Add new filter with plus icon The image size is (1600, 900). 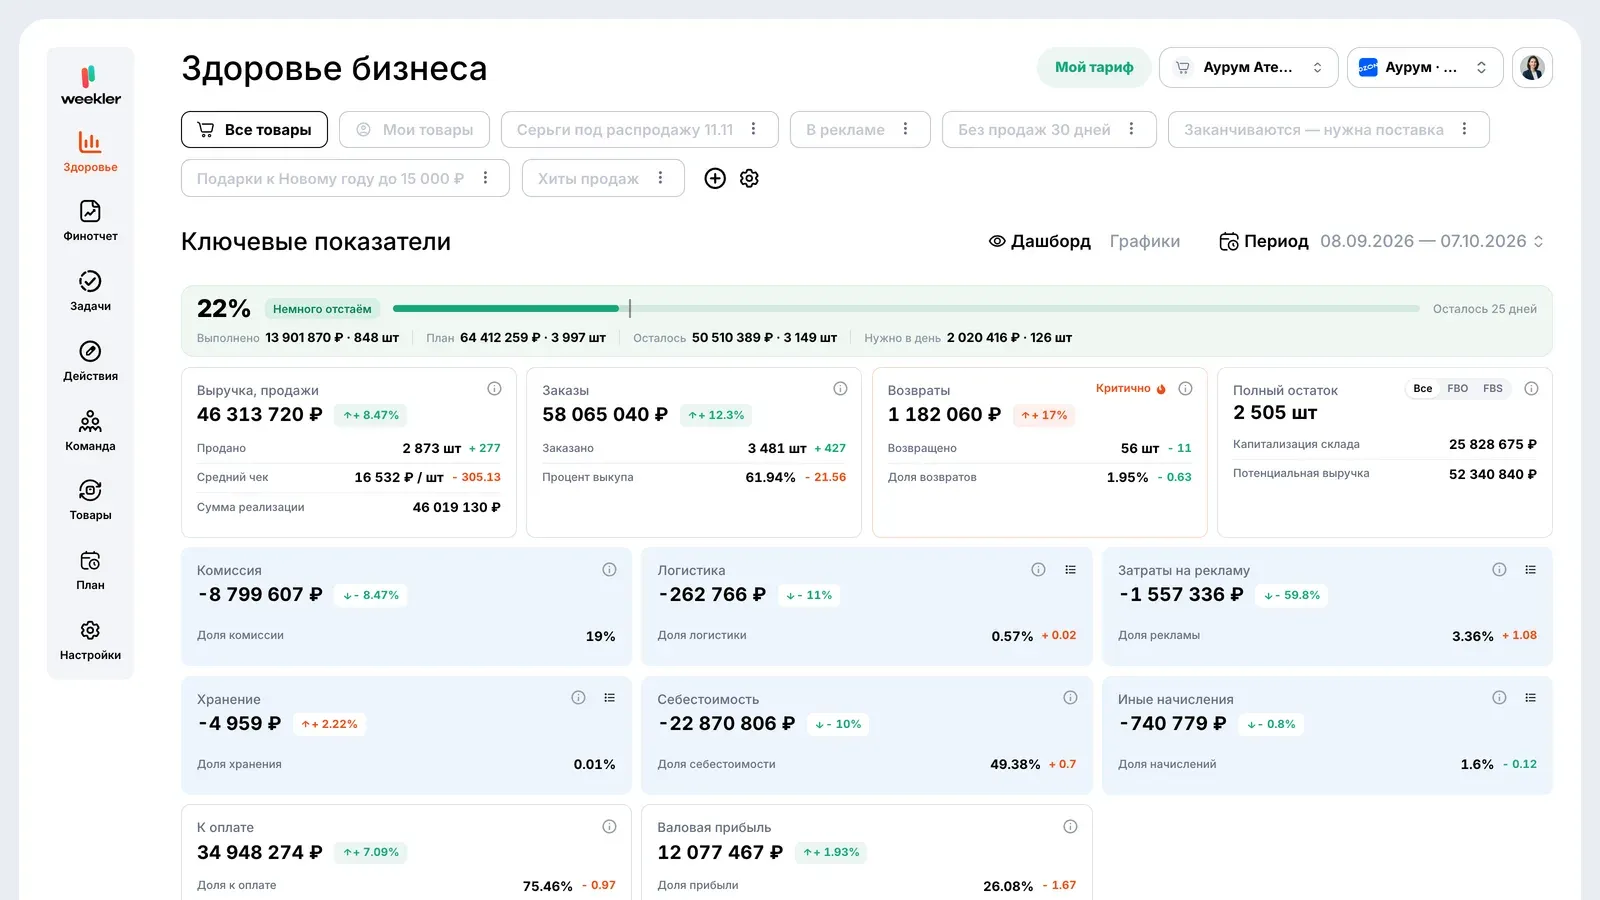[x=715, y=178]
